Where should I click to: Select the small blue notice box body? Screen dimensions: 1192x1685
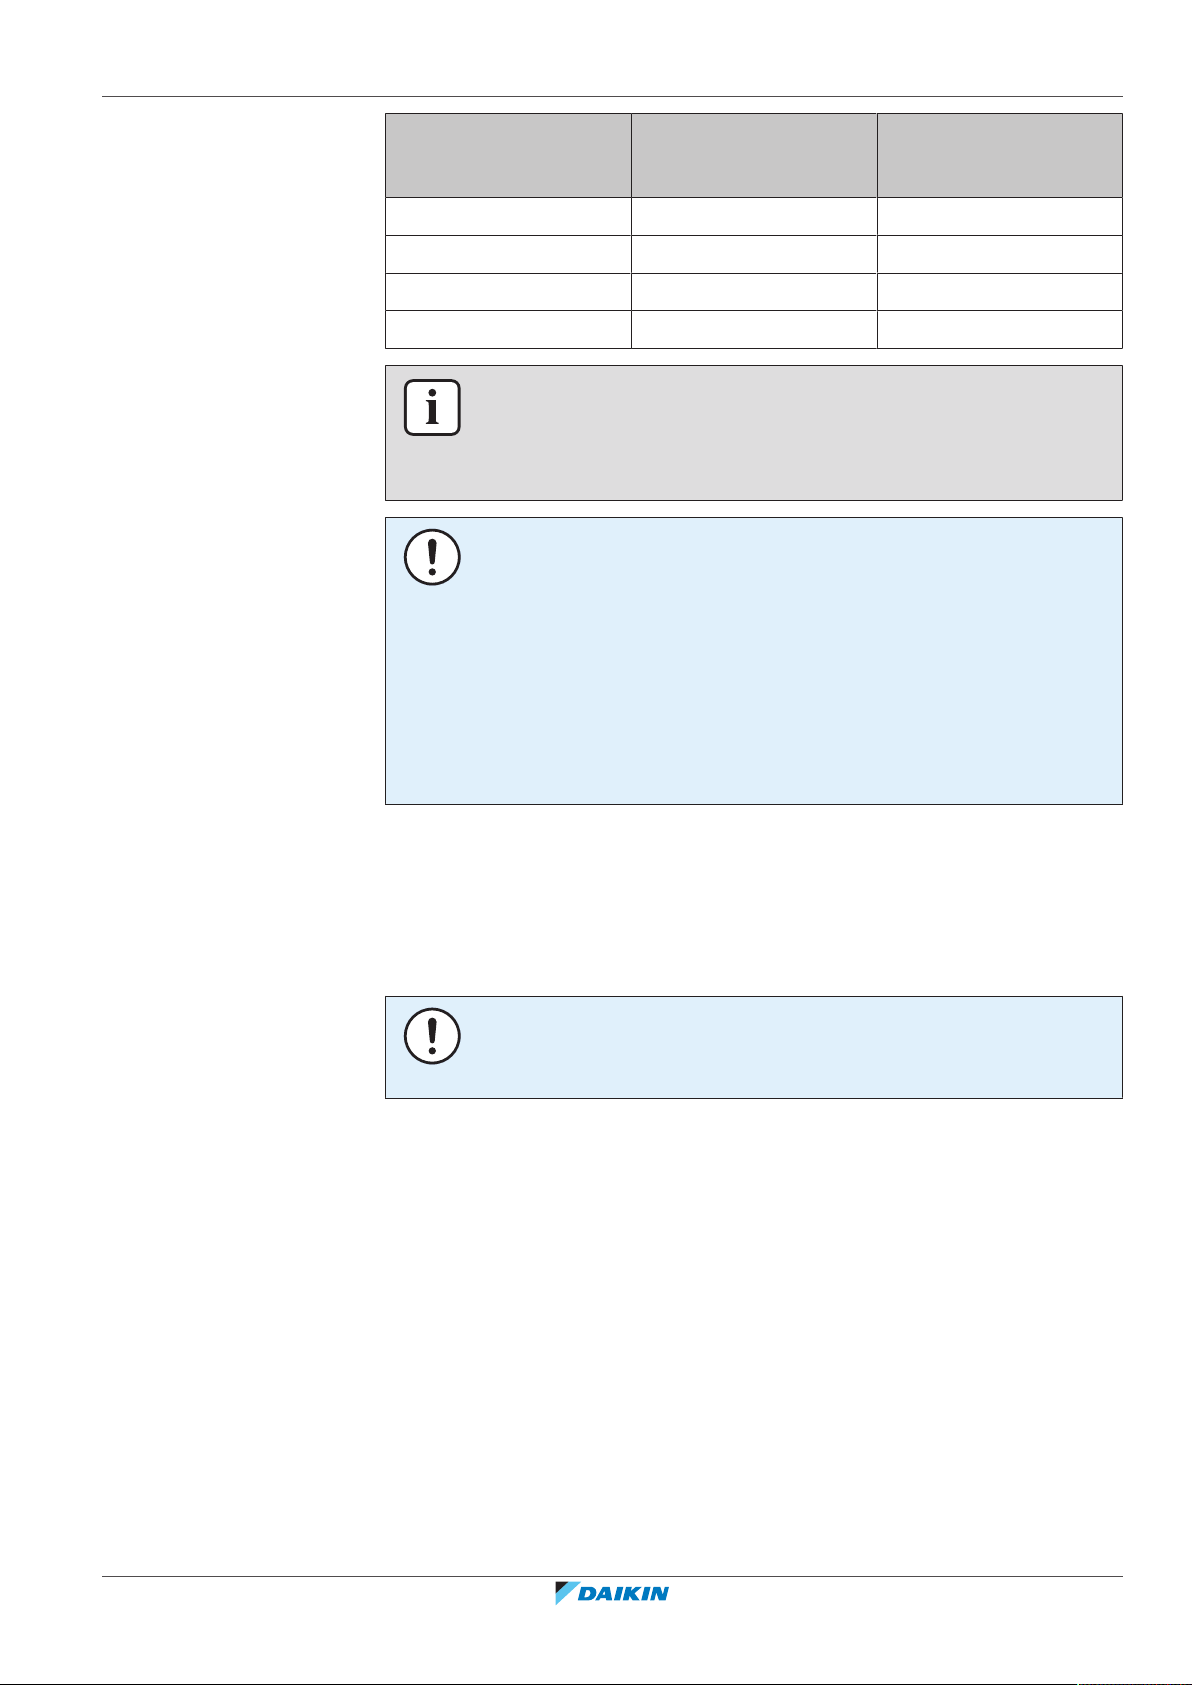pos(754,1047)
